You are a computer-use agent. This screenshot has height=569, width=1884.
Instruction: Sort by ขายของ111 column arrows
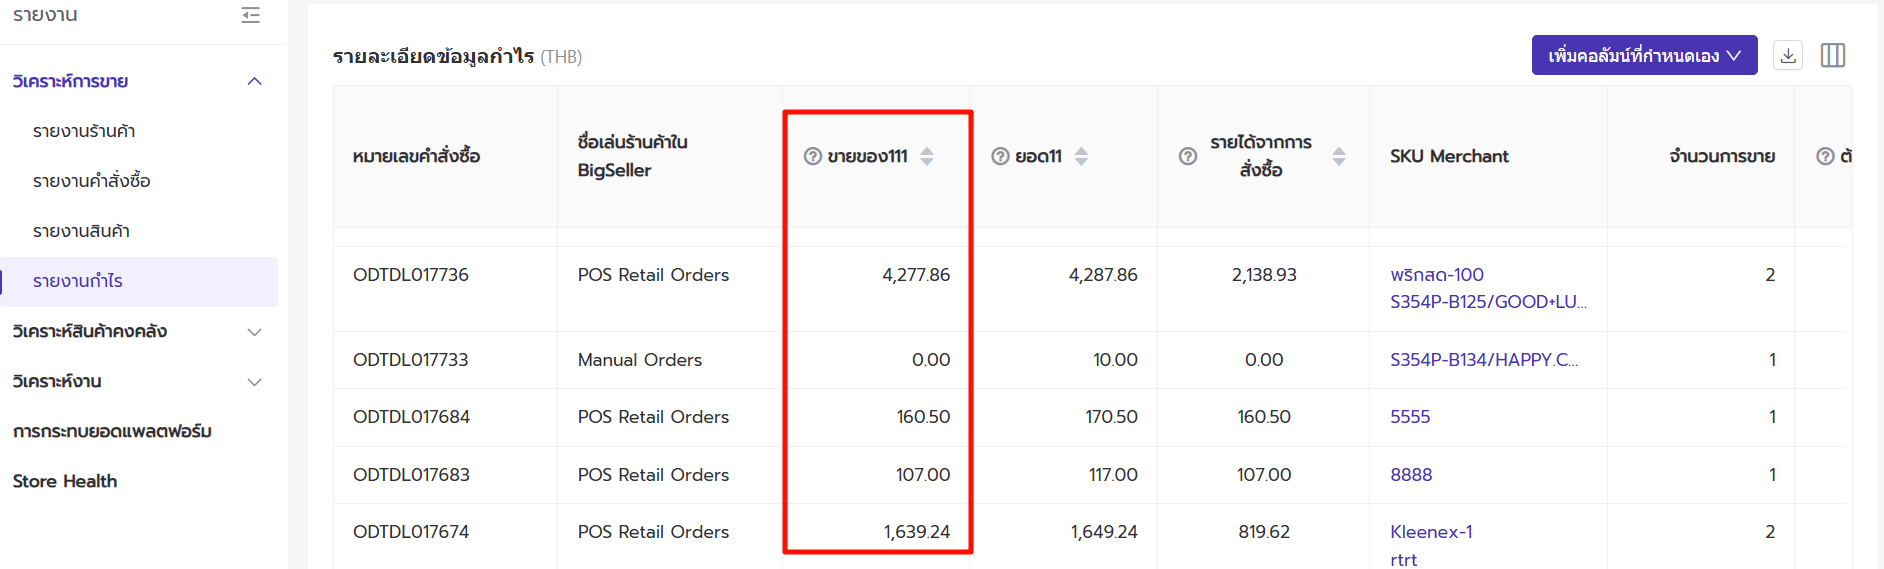click(927, 156)
